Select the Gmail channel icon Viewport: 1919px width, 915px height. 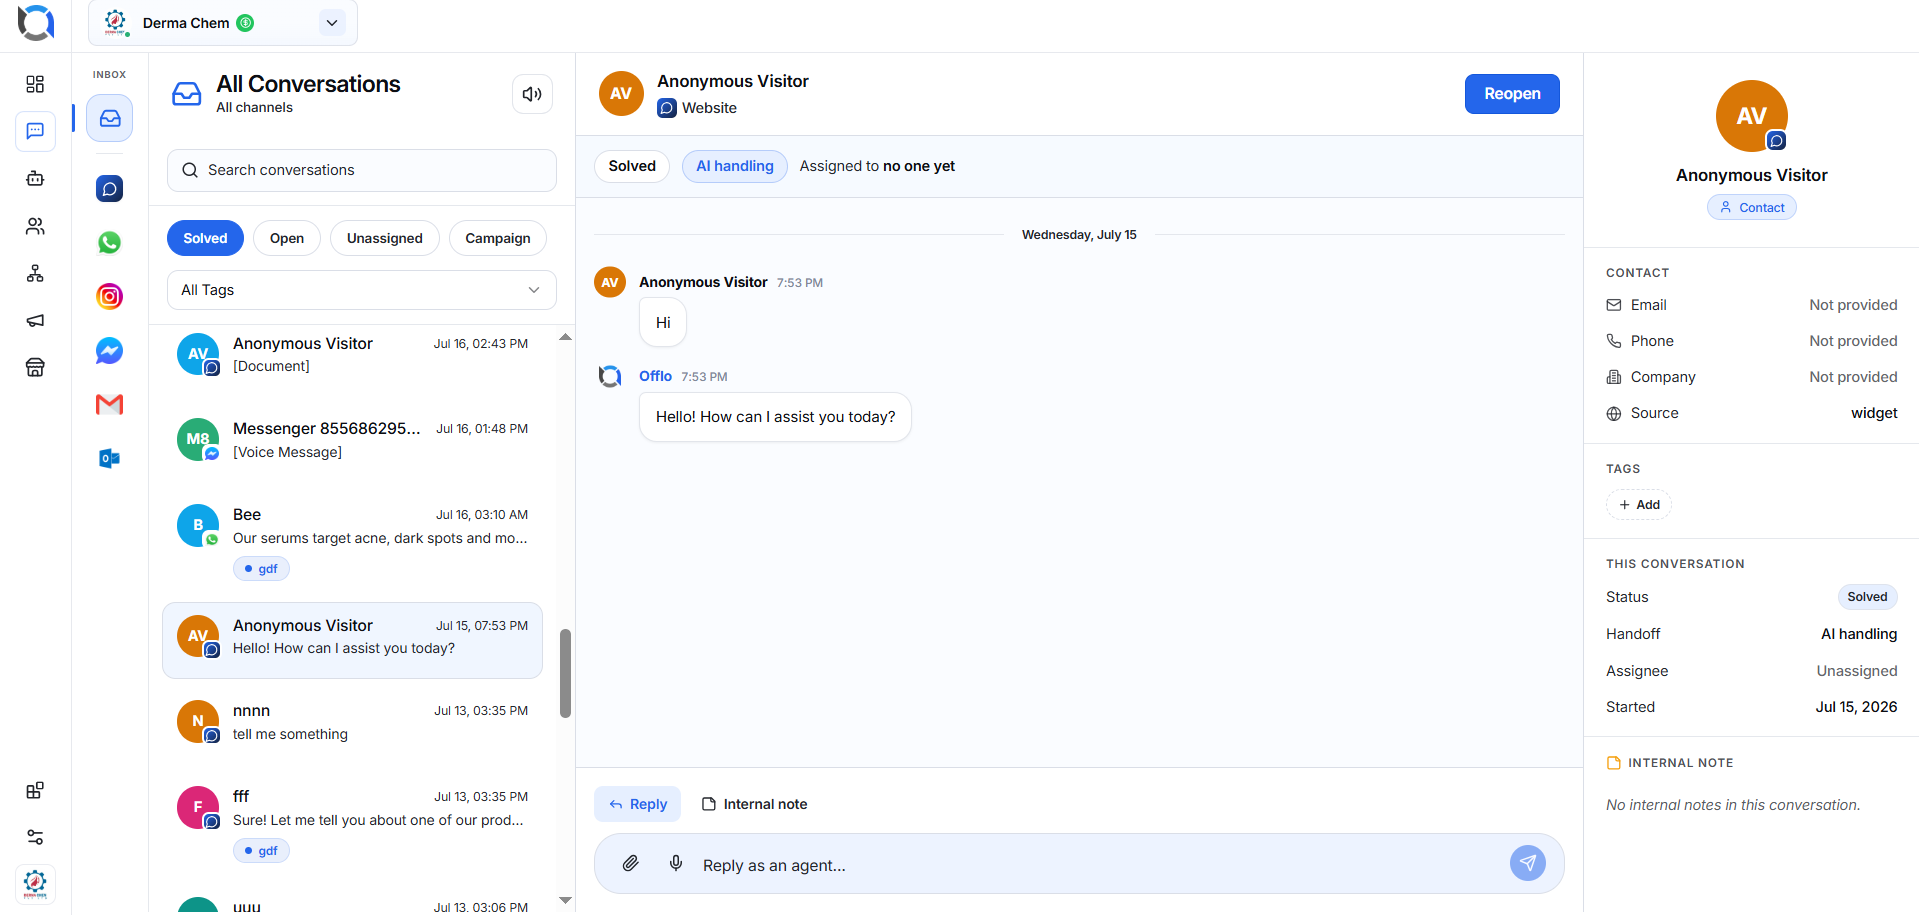[x=110, y=404]
